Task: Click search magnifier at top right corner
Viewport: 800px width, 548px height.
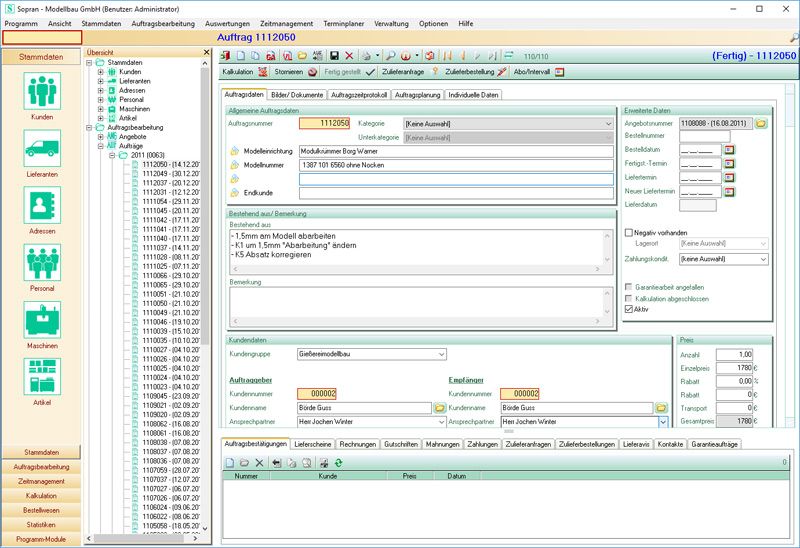Action: pyautogui.click(x=794, y=37)
